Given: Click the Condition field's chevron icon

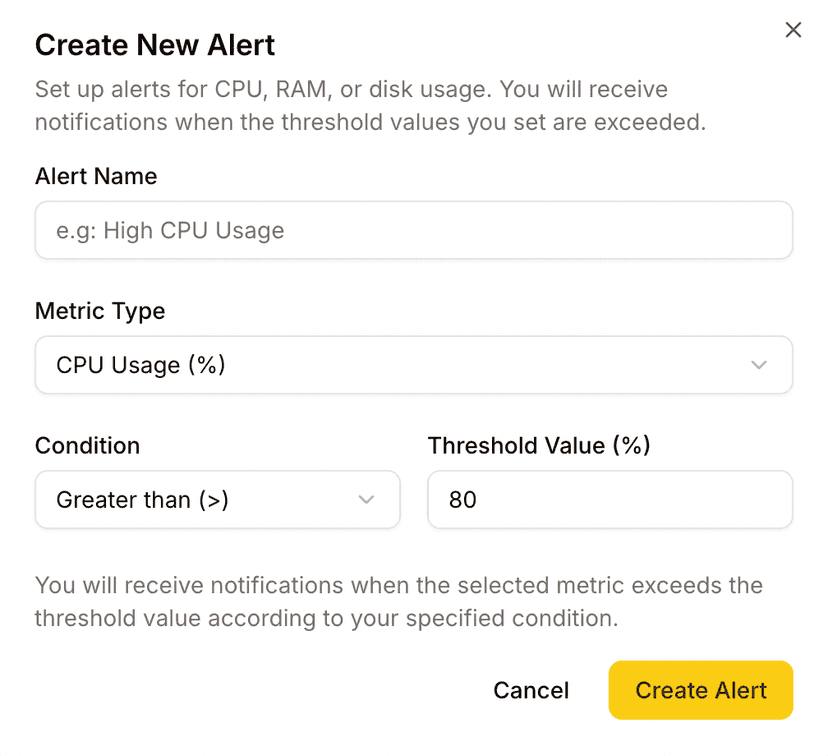Looking at the screenshot, I should (367, 500).
